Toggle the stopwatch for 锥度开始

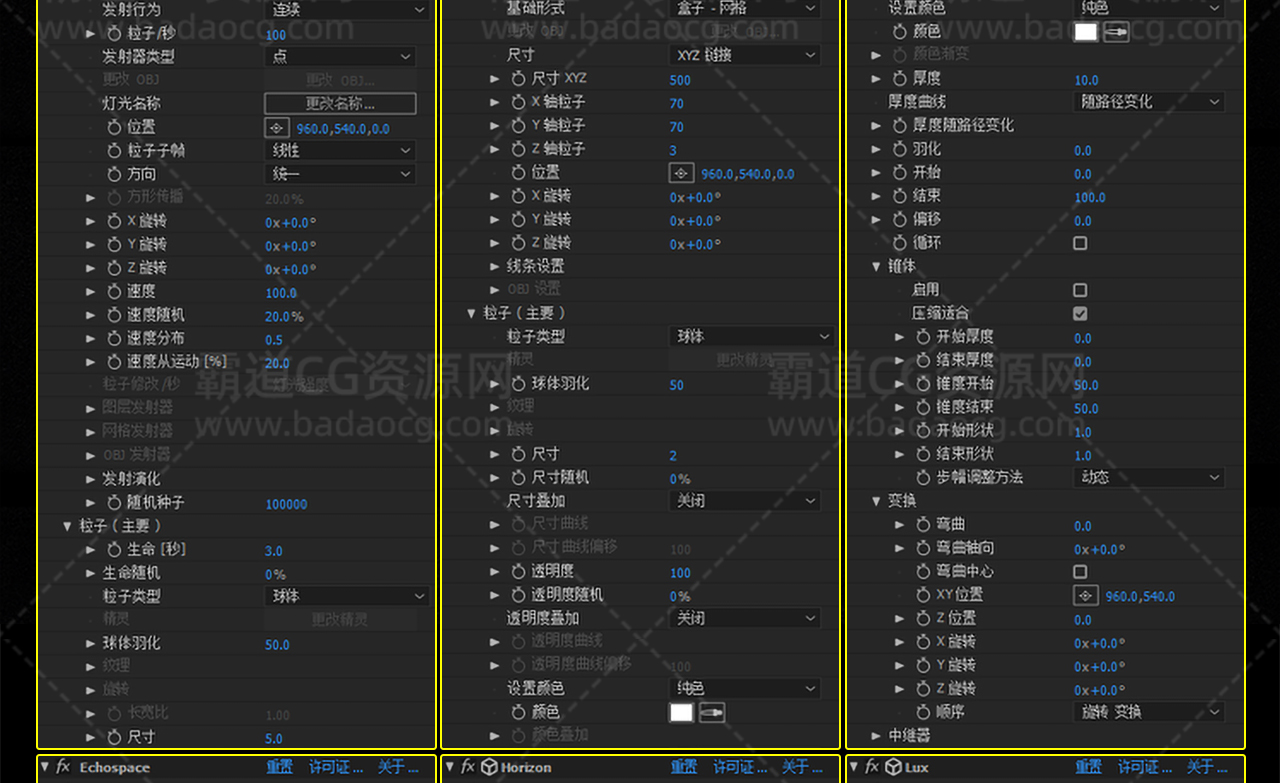pos(923,384)
